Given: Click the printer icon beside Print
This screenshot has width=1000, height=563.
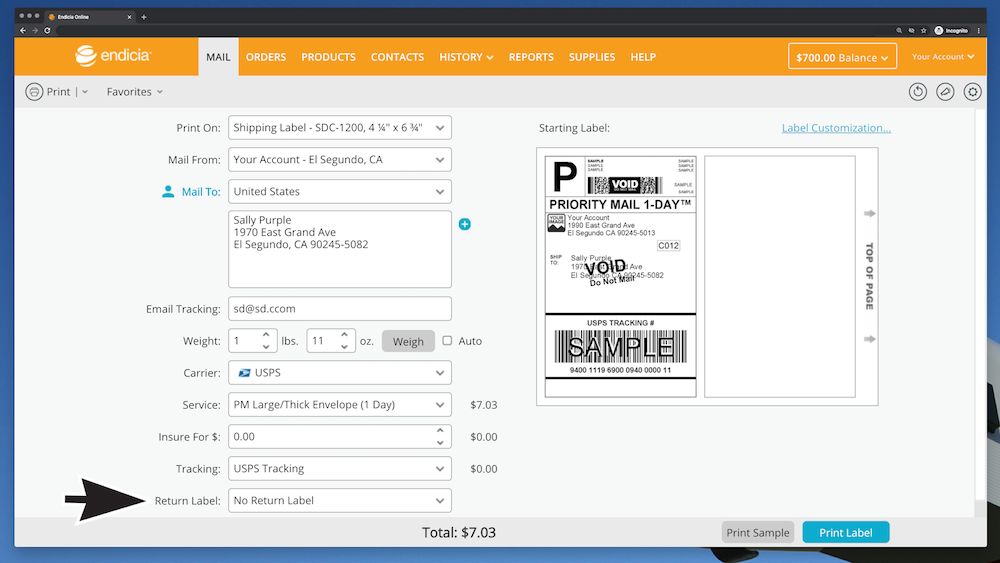Looking at the screenshot, I should point(34,92).
